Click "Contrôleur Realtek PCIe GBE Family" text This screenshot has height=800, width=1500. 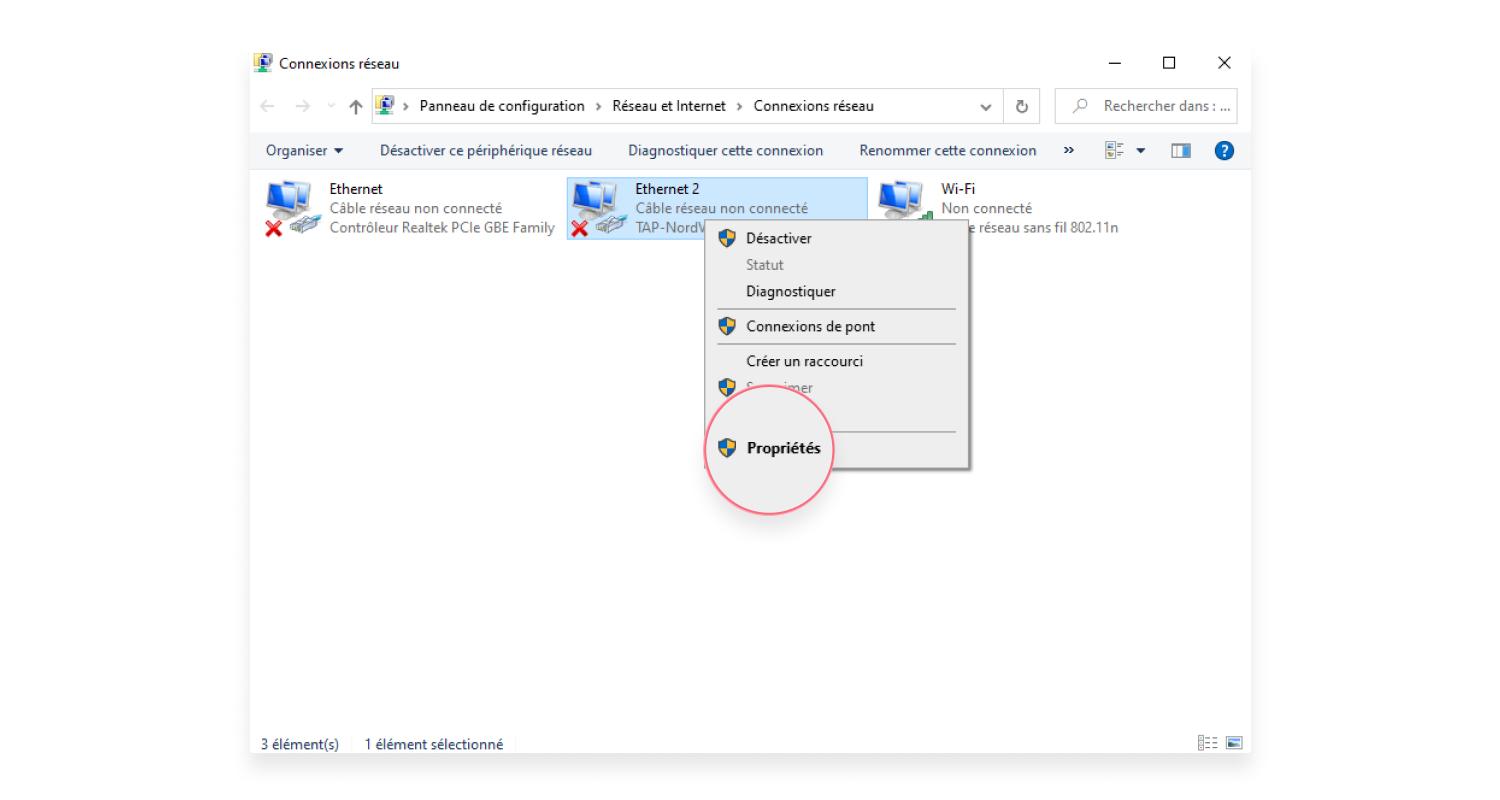coord(442,228)
